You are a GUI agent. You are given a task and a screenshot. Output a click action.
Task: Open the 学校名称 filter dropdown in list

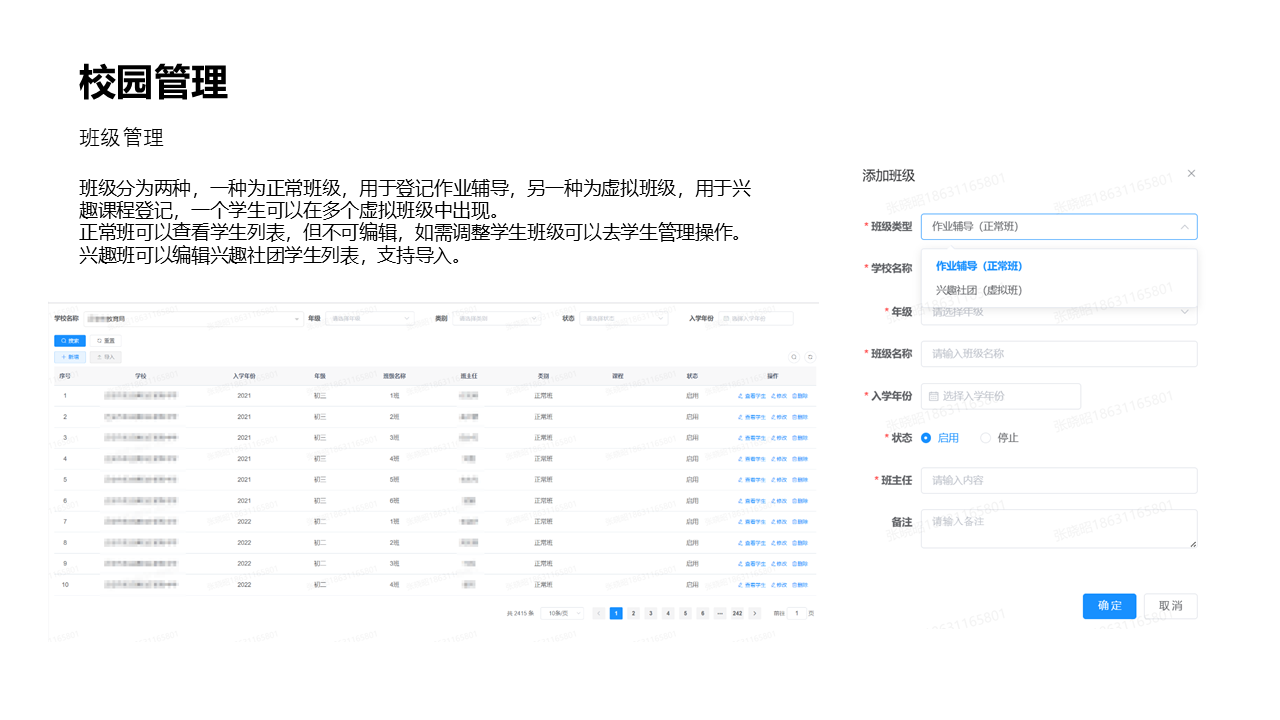coord(193,319)
